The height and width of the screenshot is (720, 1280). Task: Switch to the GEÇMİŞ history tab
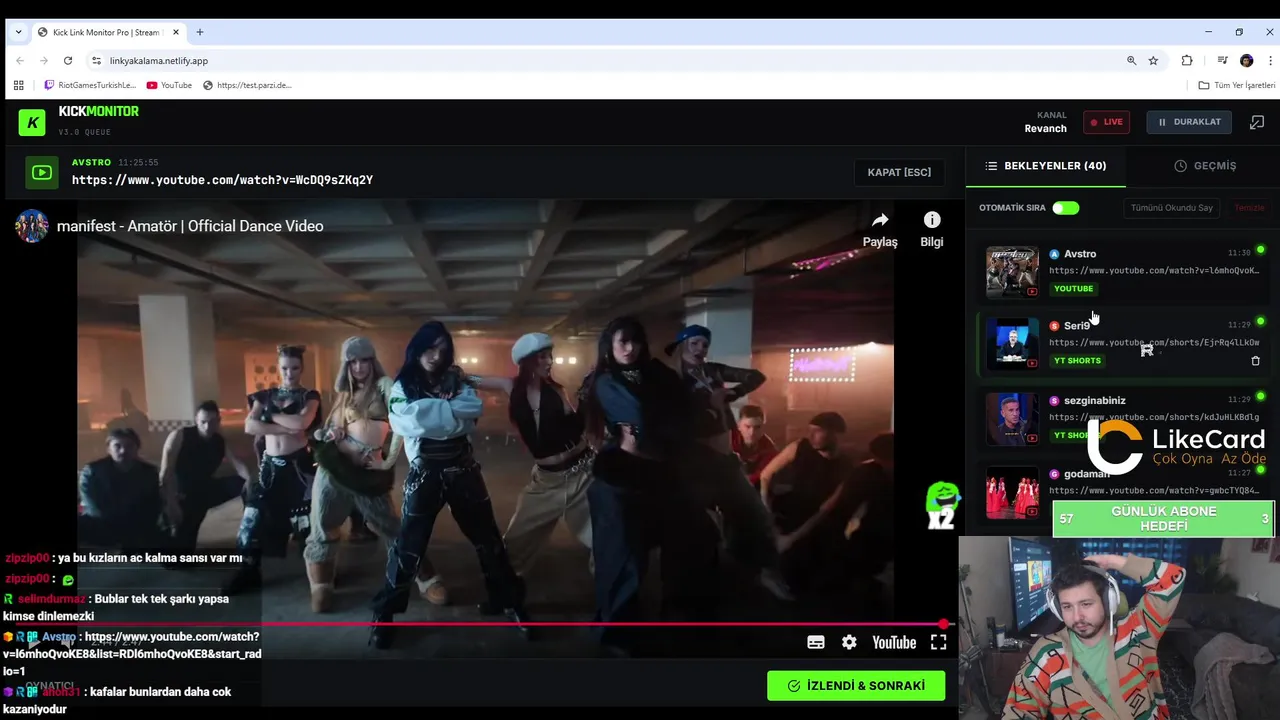click(1205, 166)
